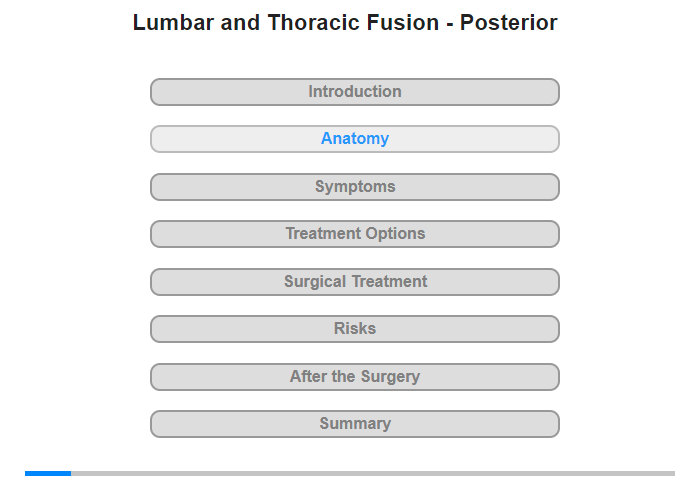The image size is (700, 480).
Task: View the Risks section
Action: (354, 329)
